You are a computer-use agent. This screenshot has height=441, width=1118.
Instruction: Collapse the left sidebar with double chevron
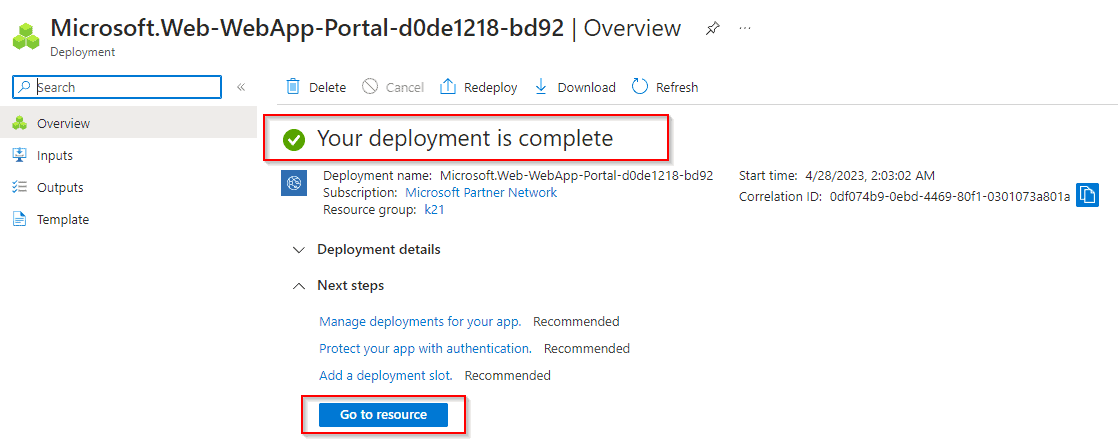[241, 87]
